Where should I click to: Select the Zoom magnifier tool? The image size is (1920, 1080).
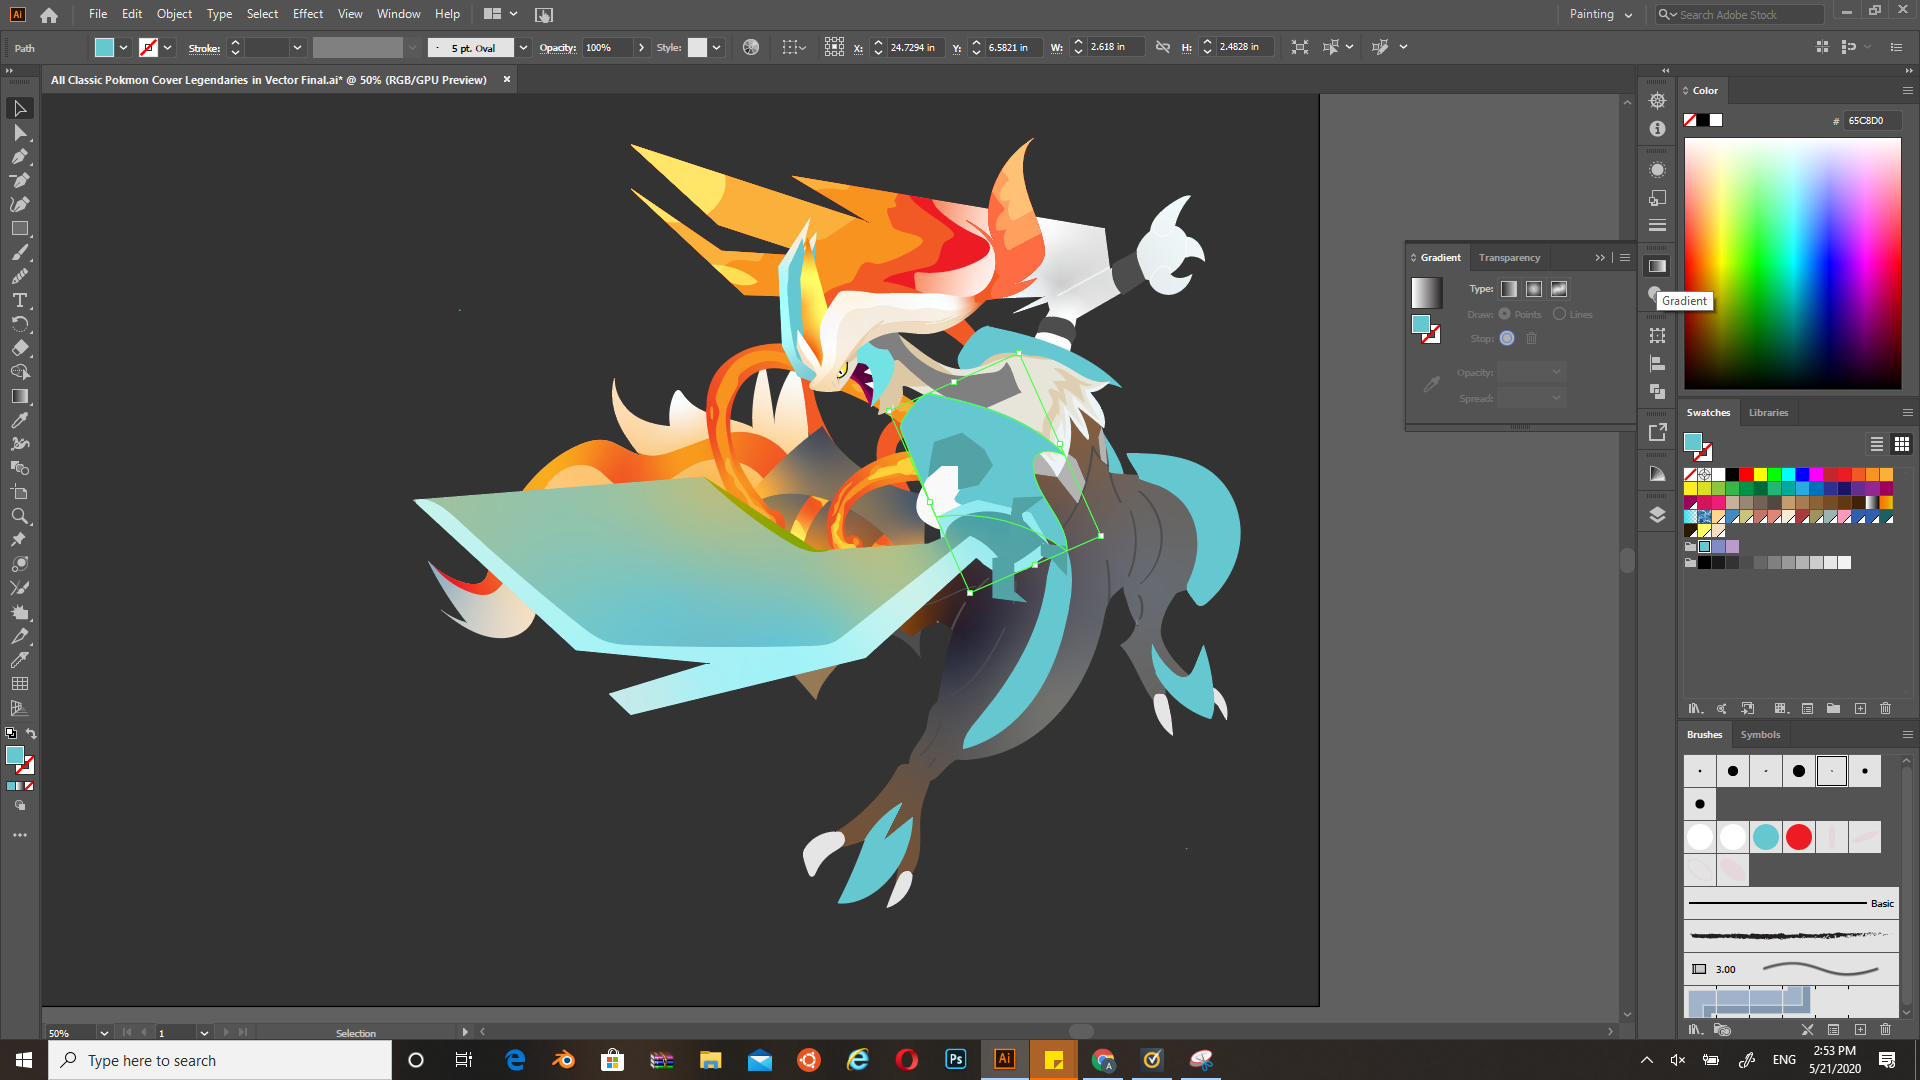(x=20, y=516)
